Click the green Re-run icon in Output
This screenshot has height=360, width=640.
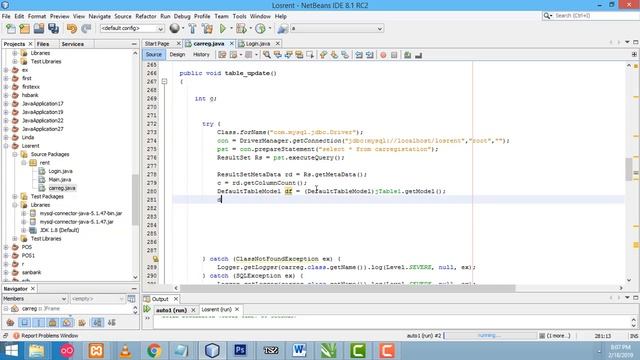[x=147, y=309]
